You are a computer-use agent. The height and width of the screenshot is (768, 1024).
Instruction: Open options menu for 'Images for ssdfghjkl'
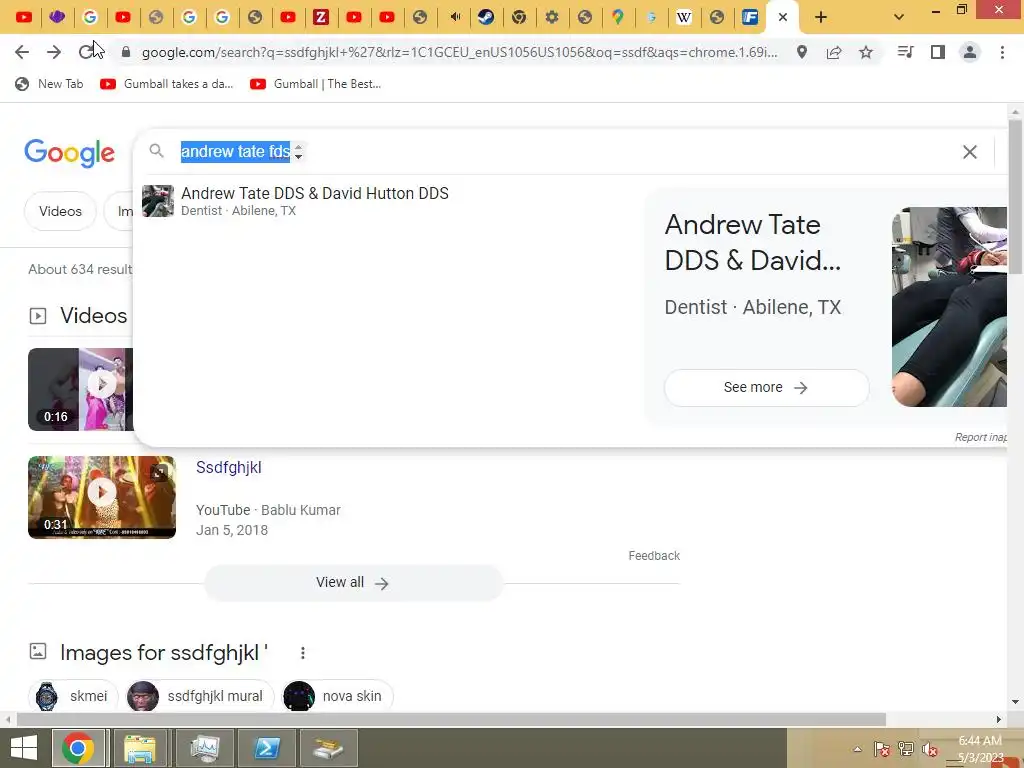coord(302,653)
